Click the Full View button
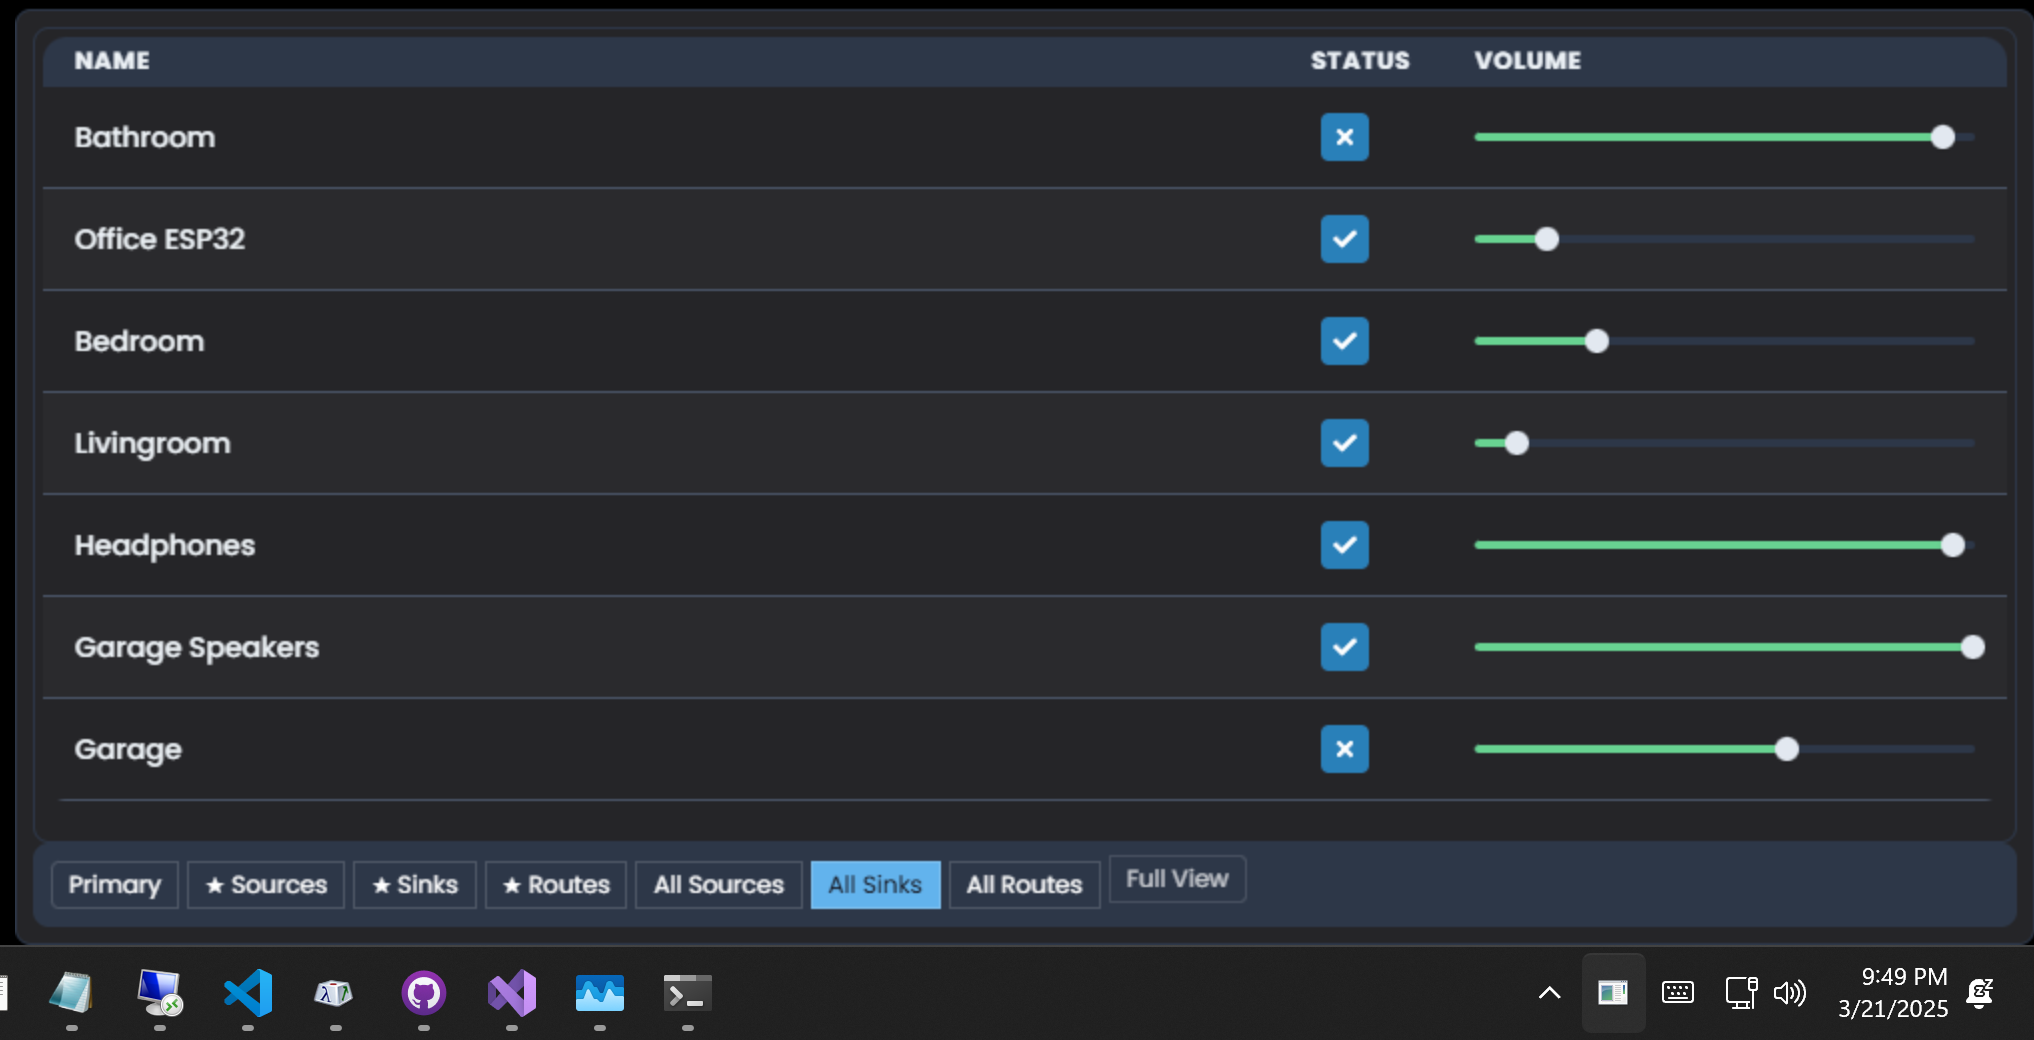Screen dimensions: 2034x1040 pyautogui.click(x=1177, y=879)
